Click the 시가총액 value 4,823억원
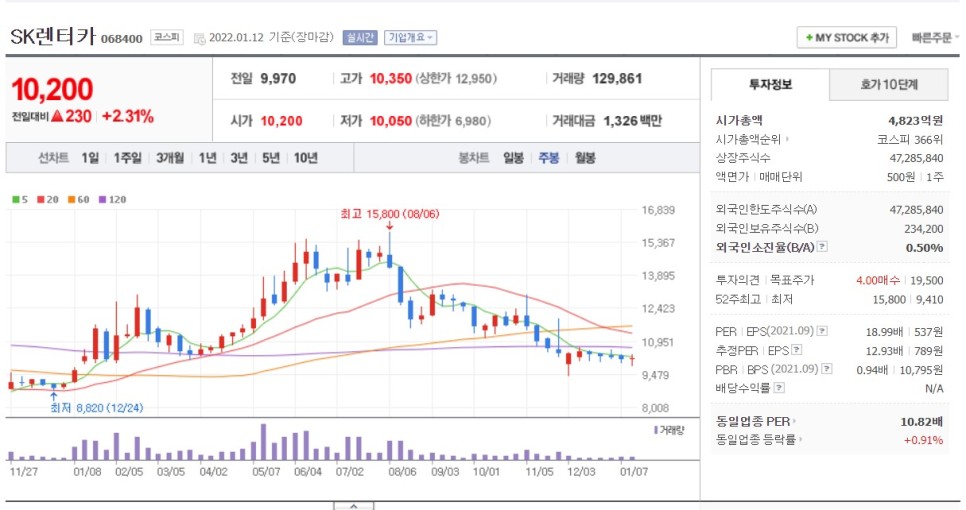The height and width of the screenshot is (510, 966). coord(915,120)
